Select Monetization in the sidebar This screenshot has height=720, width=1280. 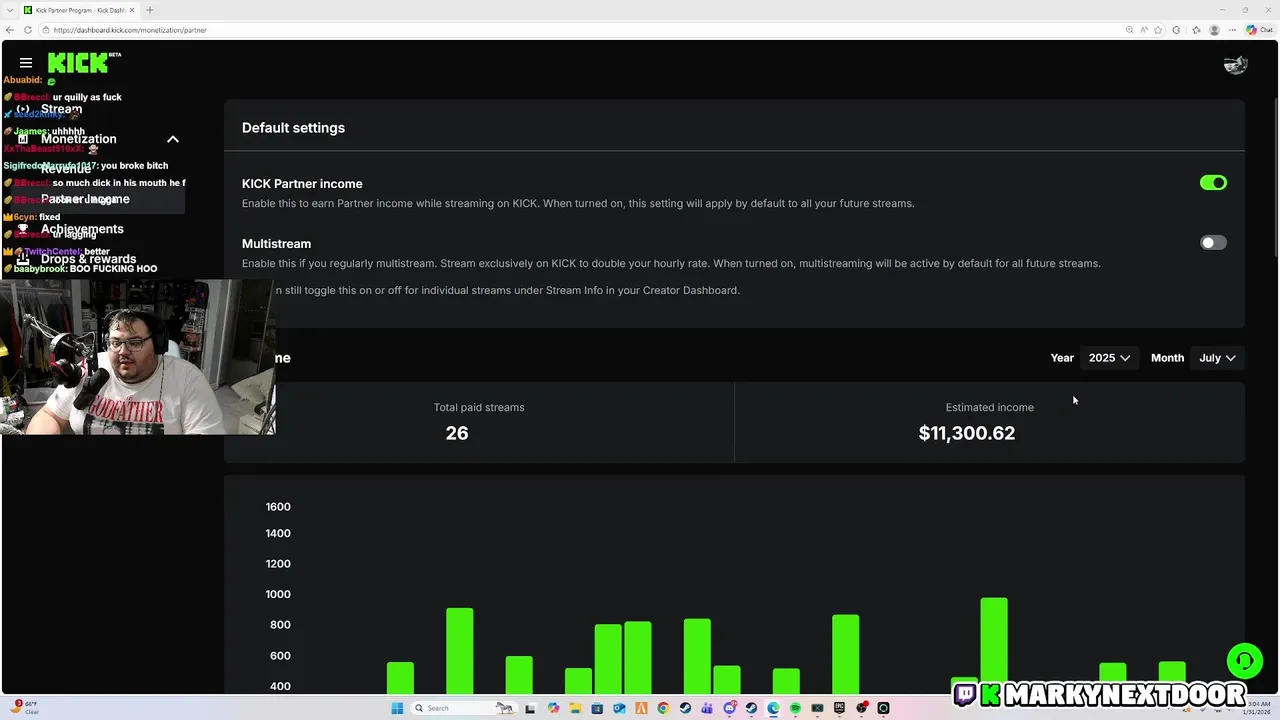coord(79,139)
